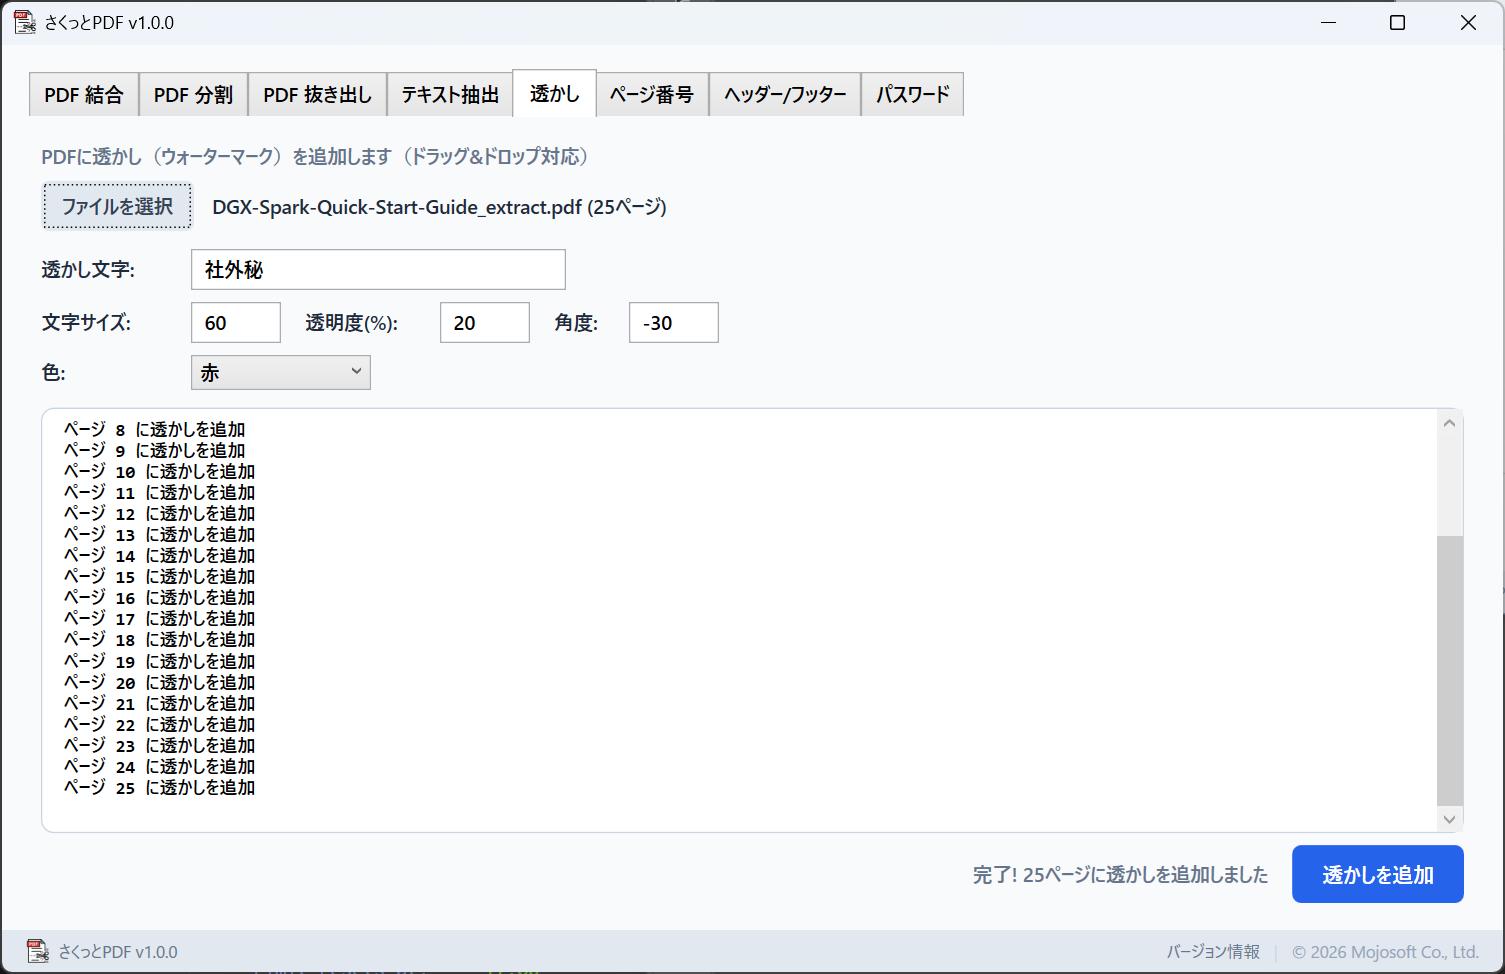Switch to ヘッダー/フッター tab
This screenshot has height=974, width=1505.
click(x=785, y=95)
